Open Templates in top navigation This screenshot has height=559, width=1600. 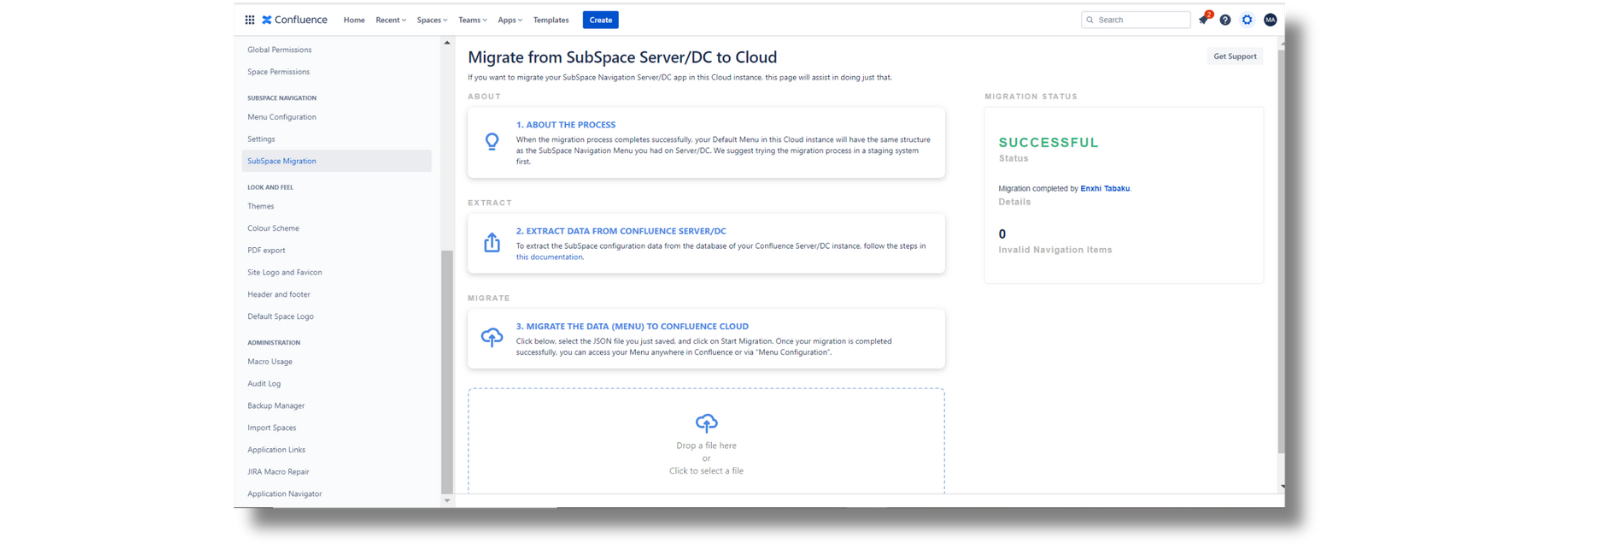pyautogui.click(x=551, y=20)
